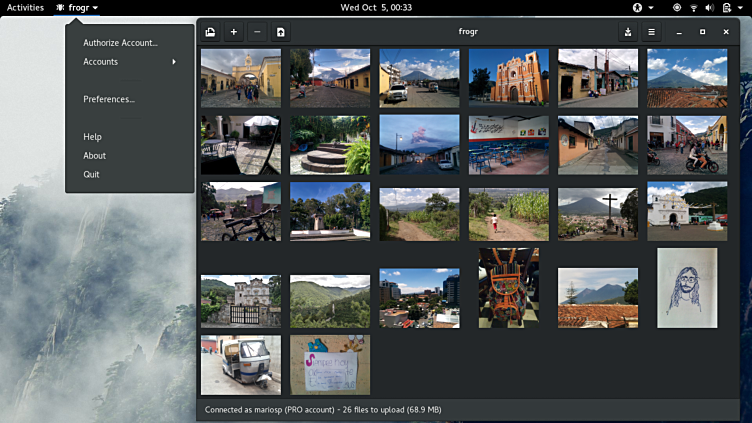Click the Wi-Fi network icon in top bar
This screenshot has height=423, width=752.
693,7
